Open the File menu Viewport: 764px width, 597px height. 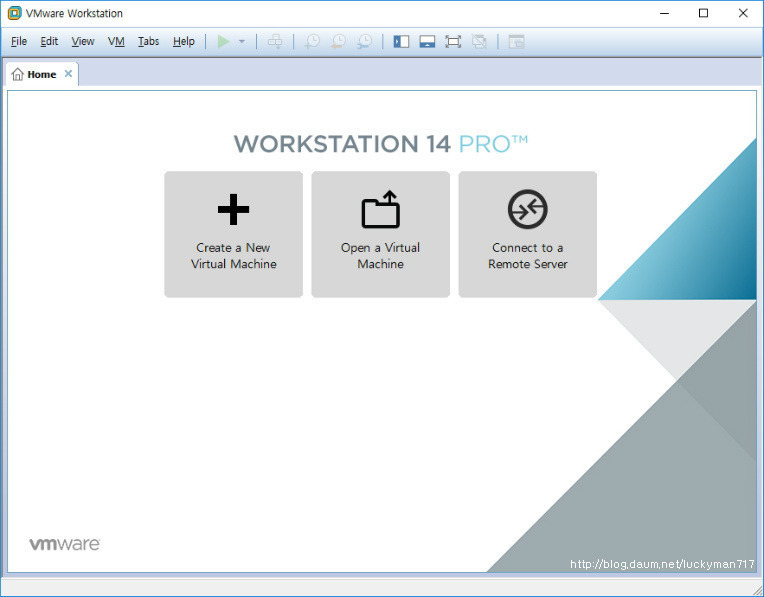19,41
